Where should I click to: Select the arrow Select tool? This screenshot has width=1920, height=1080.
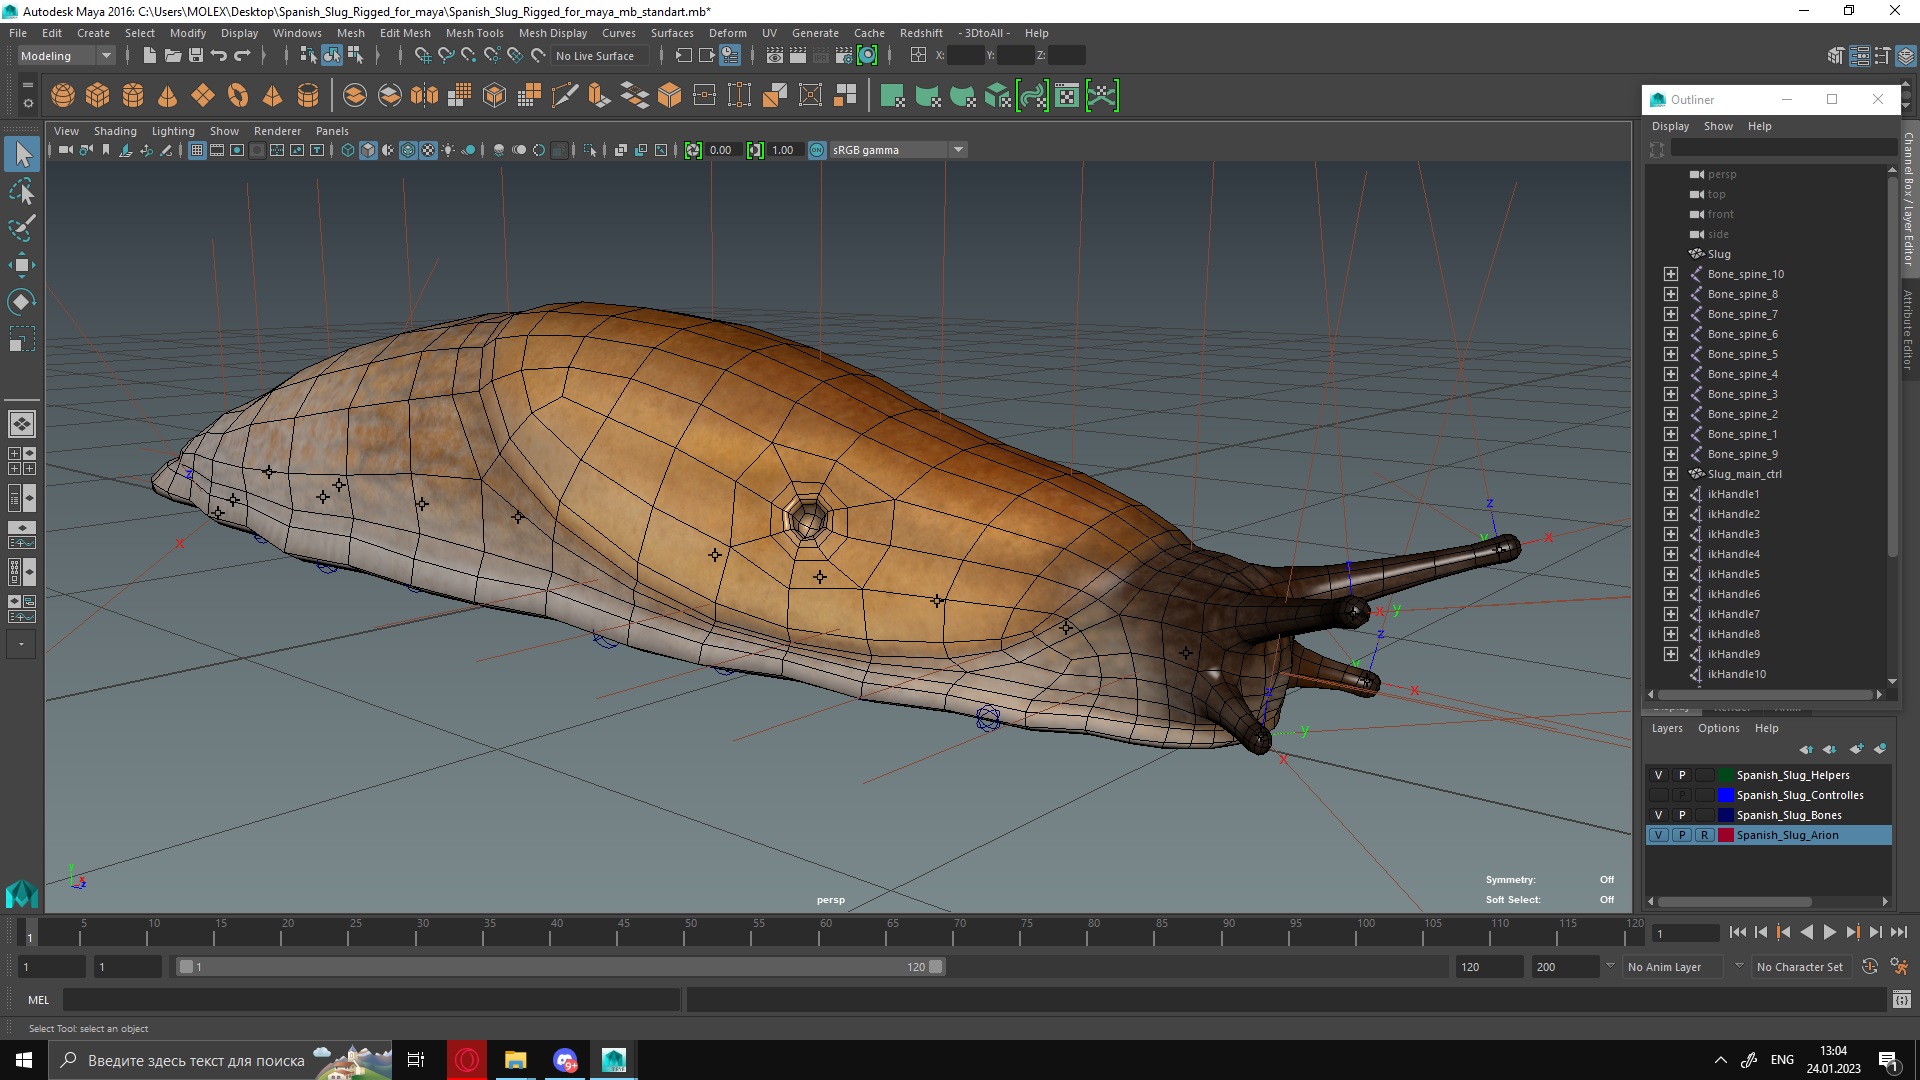coord(22,154)
